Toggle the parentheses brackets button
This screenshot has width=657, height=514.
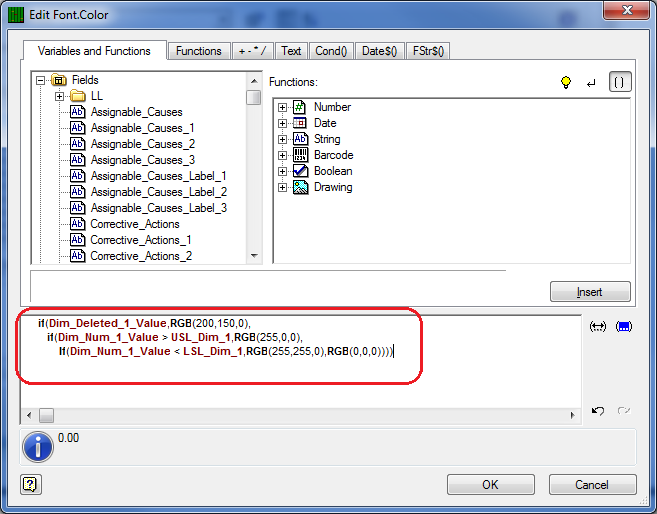coord(619,82)
